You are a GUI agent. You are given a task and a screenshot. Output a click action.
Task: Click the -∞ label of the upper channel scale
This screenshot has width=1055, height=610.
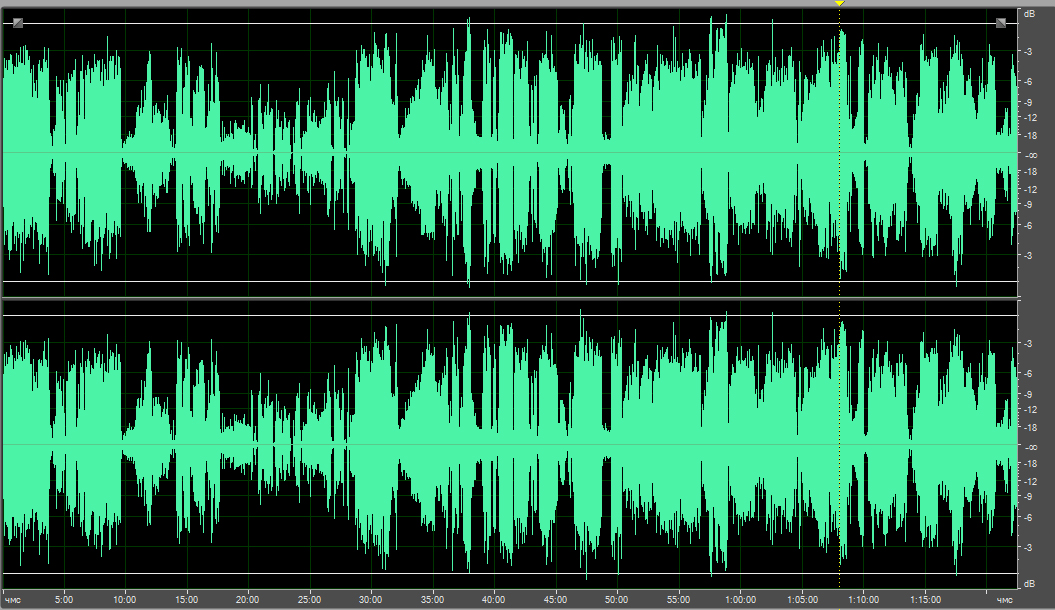pyautogui.click(x=1031, y=155)
